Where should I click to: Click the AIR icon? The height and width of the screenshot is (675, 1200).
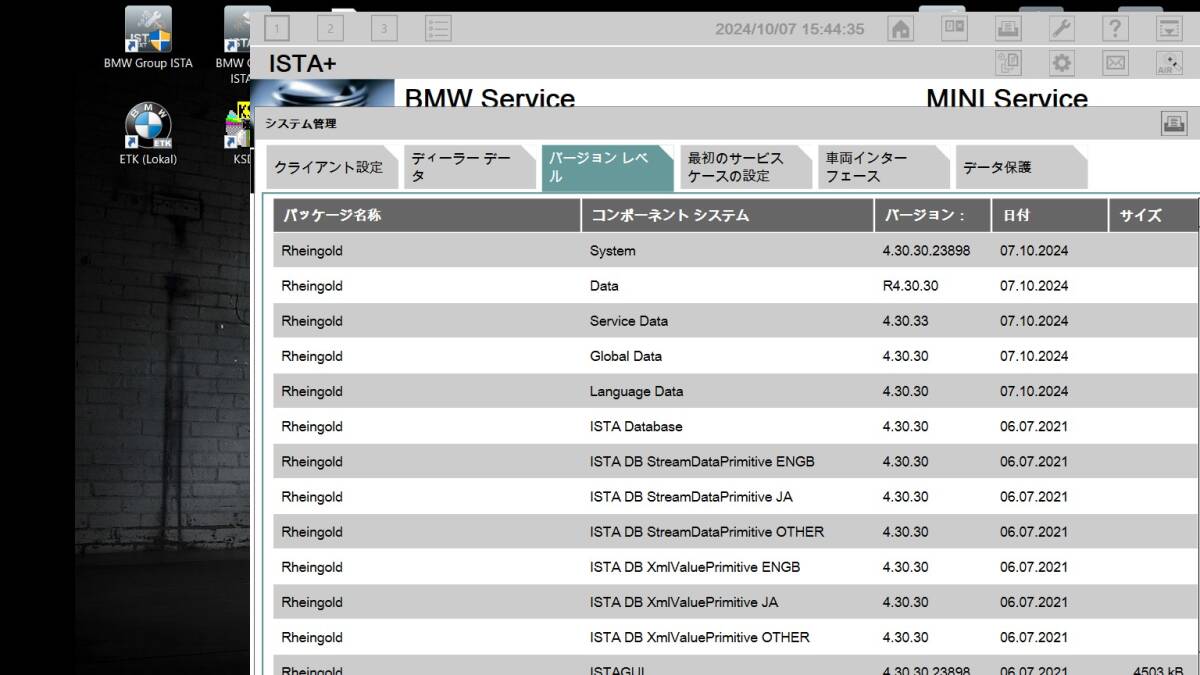pos(1169,64)
